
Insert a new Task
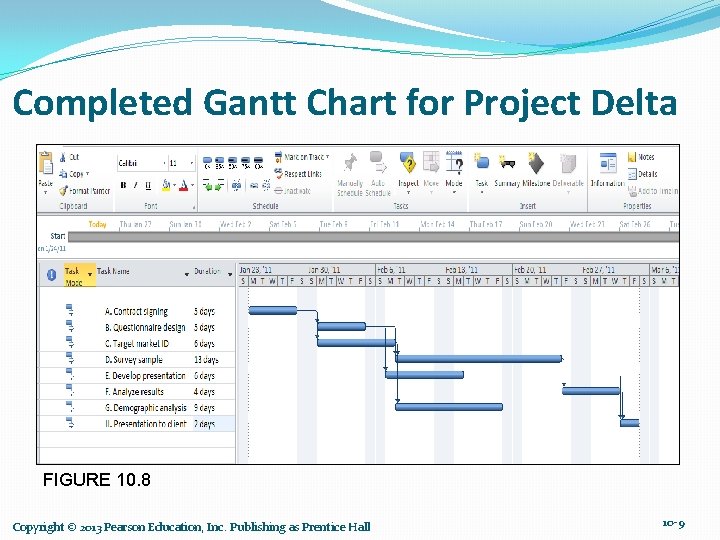pyautogui.click(x=481, y=172)
